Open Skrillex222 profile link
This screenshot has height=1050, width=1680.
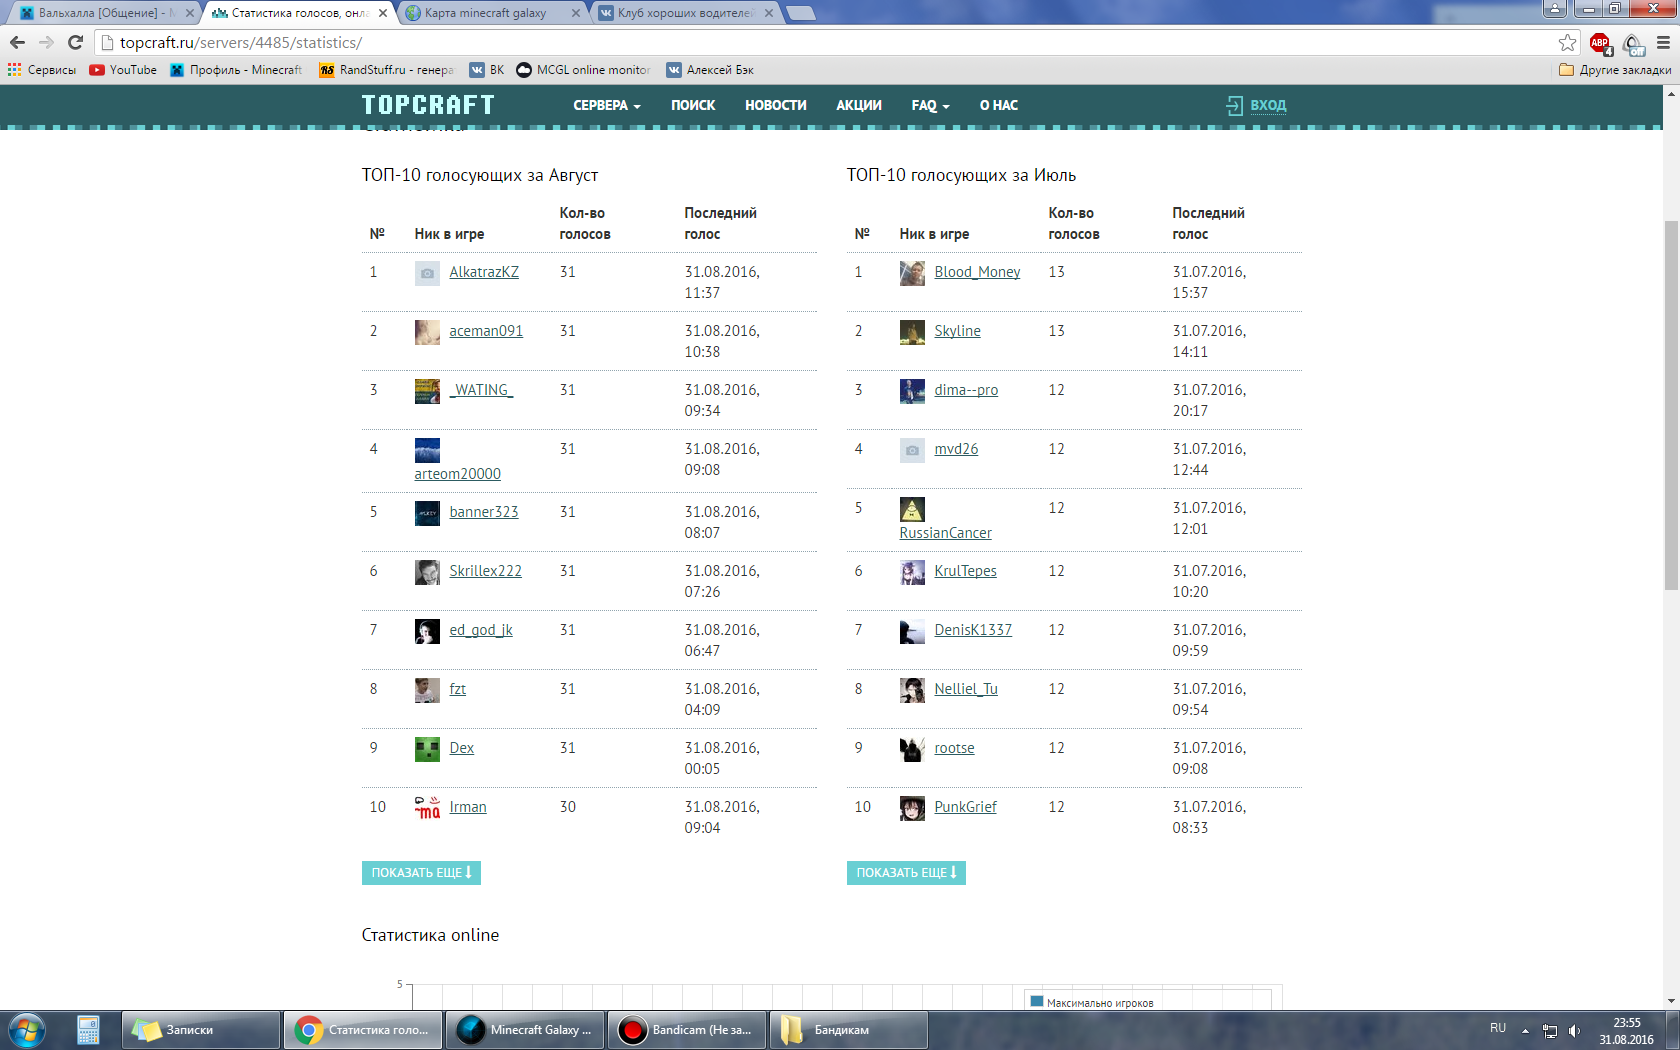pos(485,571)
